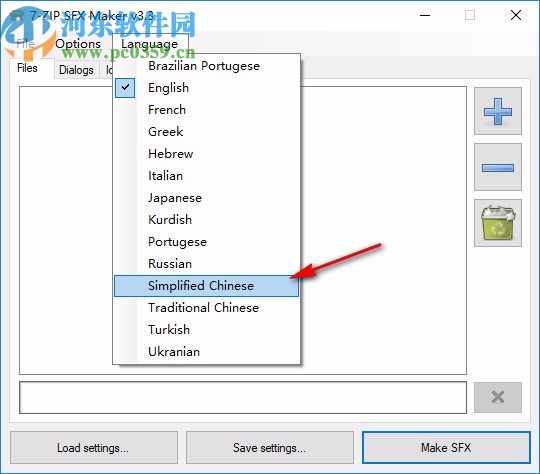
Task: Switch to the Dialogs tab
Action: click(x=76, y=70)
